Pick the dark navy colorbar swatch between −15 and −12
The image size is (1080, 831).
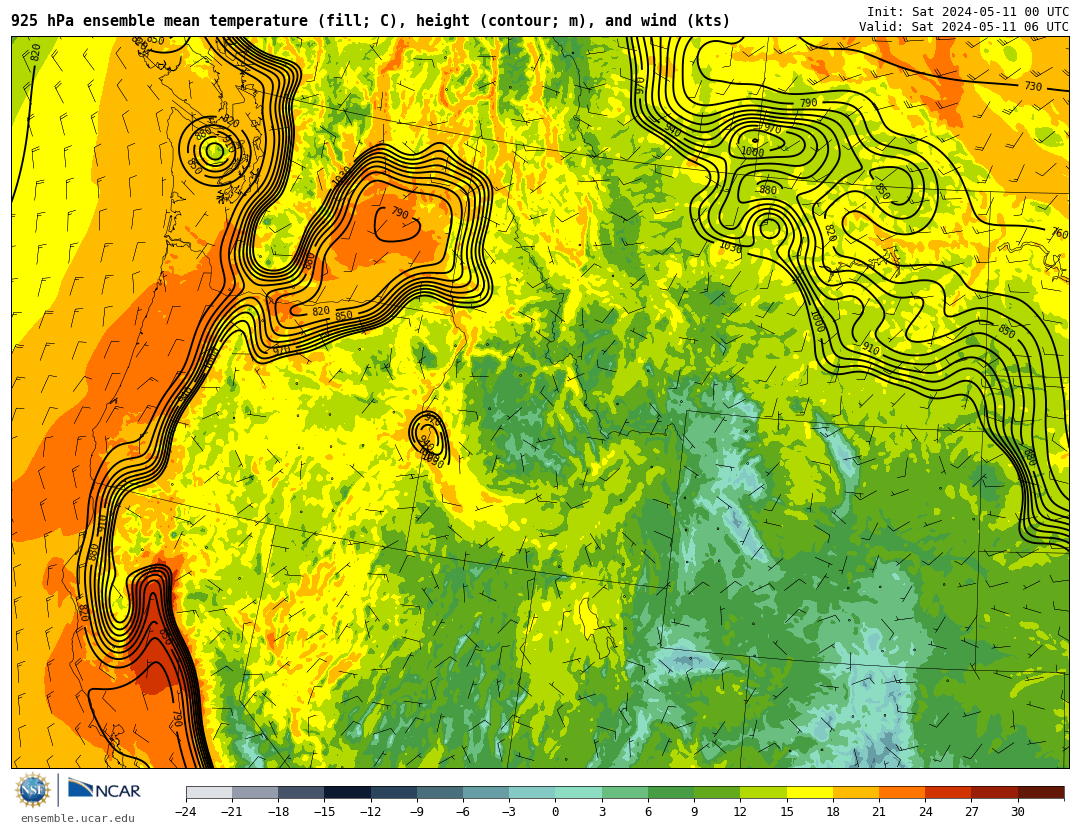(x=348, y=793)
